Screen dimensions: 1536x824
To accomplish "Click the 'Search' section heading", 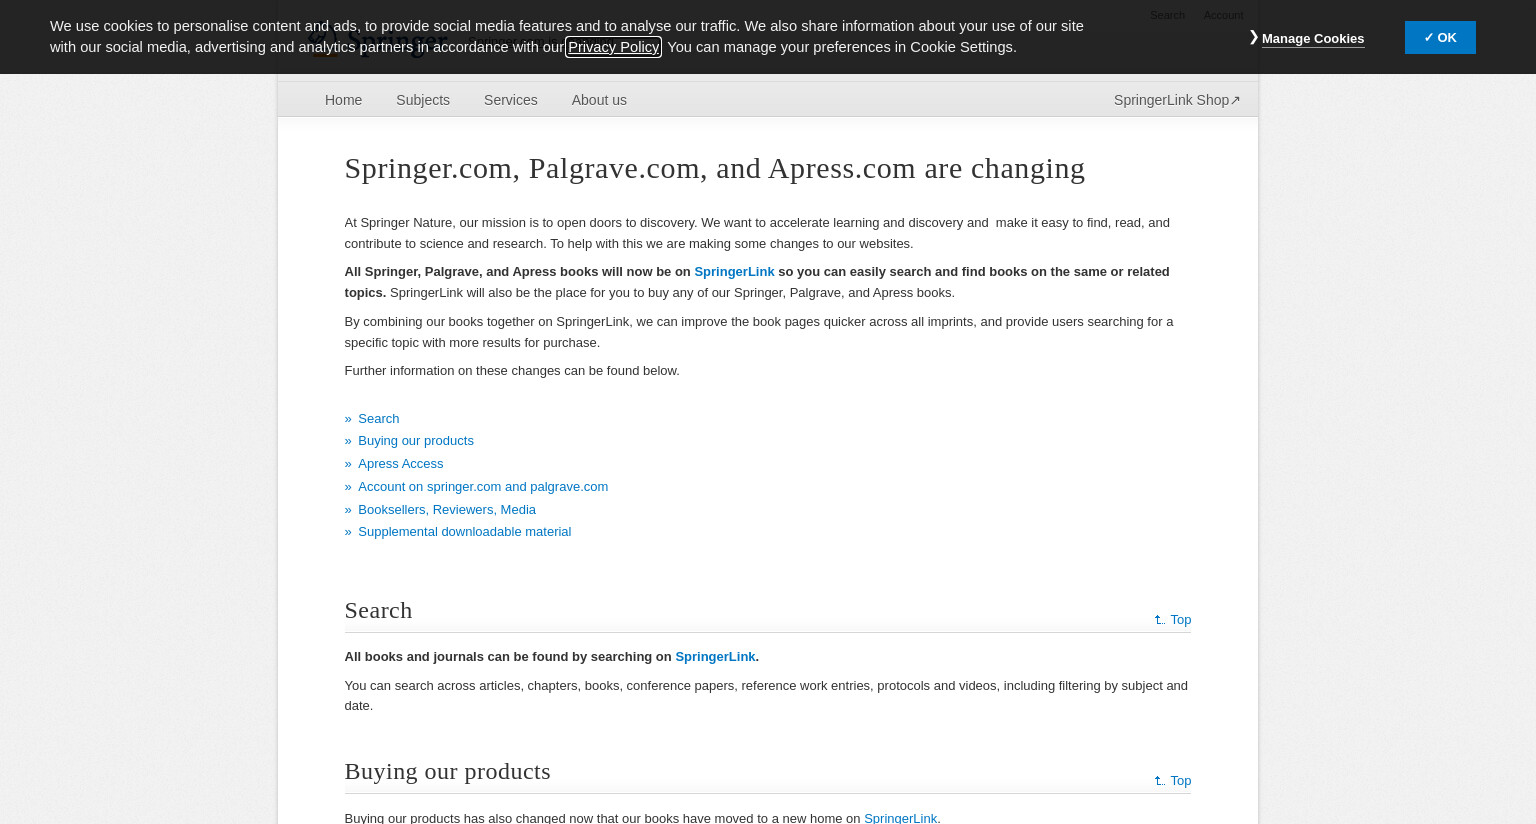I will click(x=378, y=610).
